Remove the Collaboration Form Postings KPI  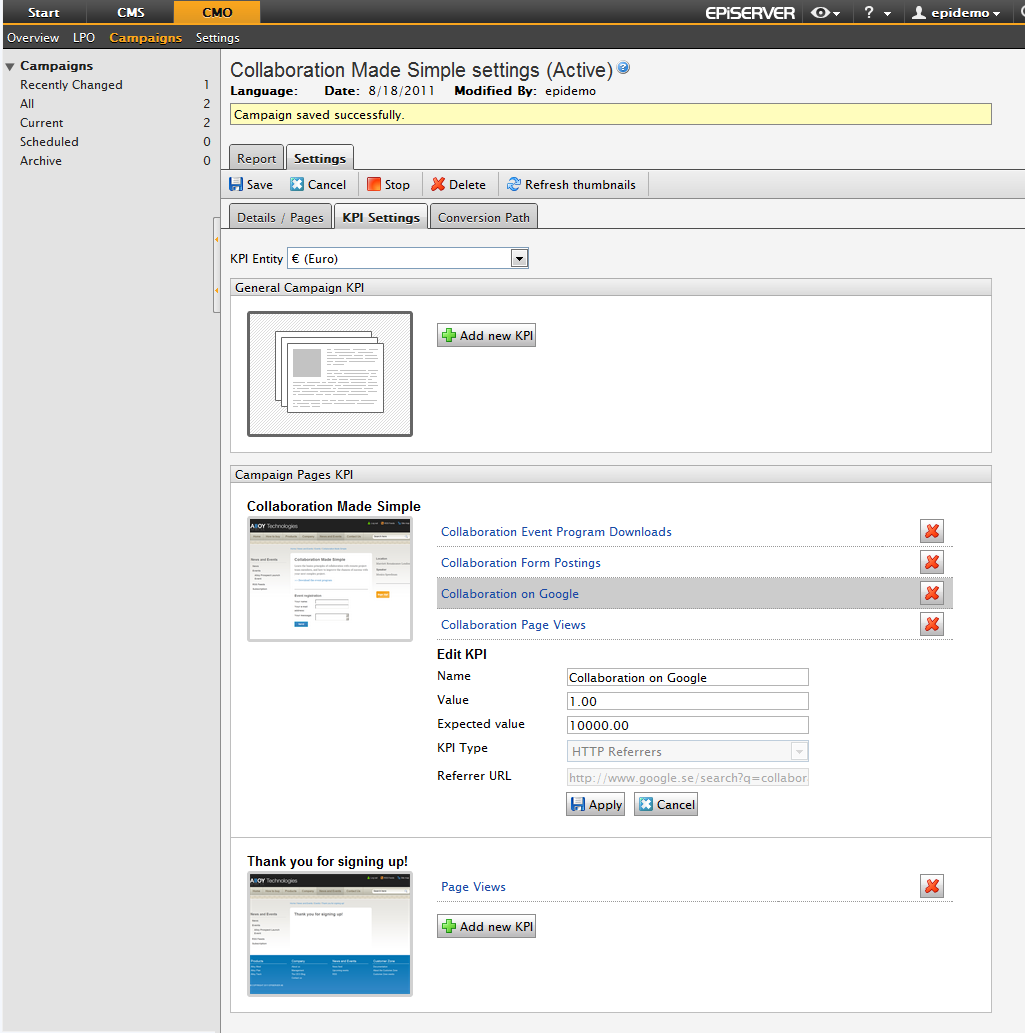pos(931,562)
